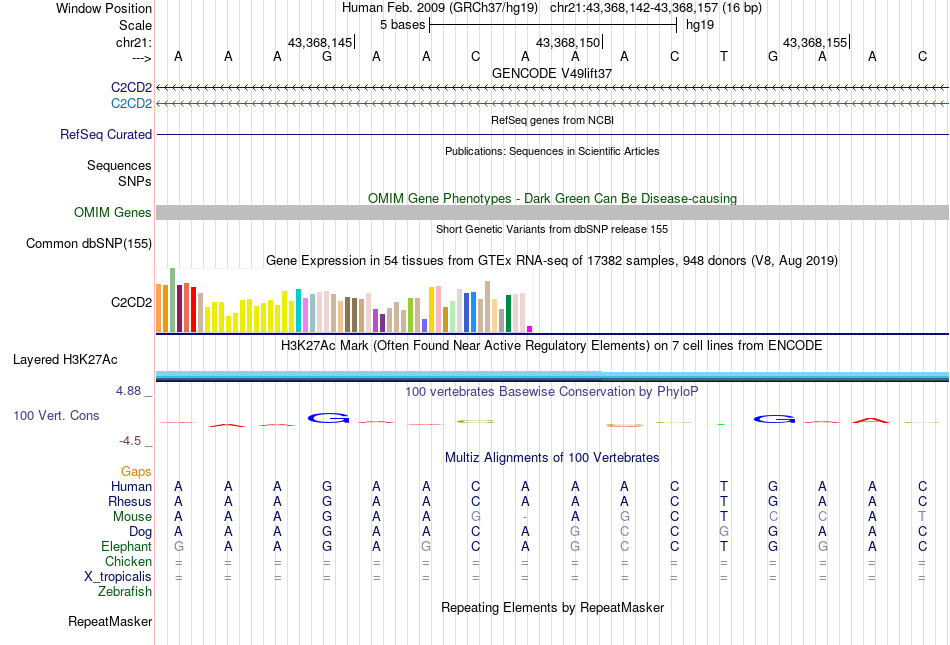The height and width of the screenshot is (645, 950).
Task: Click the GENCODE V49lift37 track title
Action: click(552, 73)
